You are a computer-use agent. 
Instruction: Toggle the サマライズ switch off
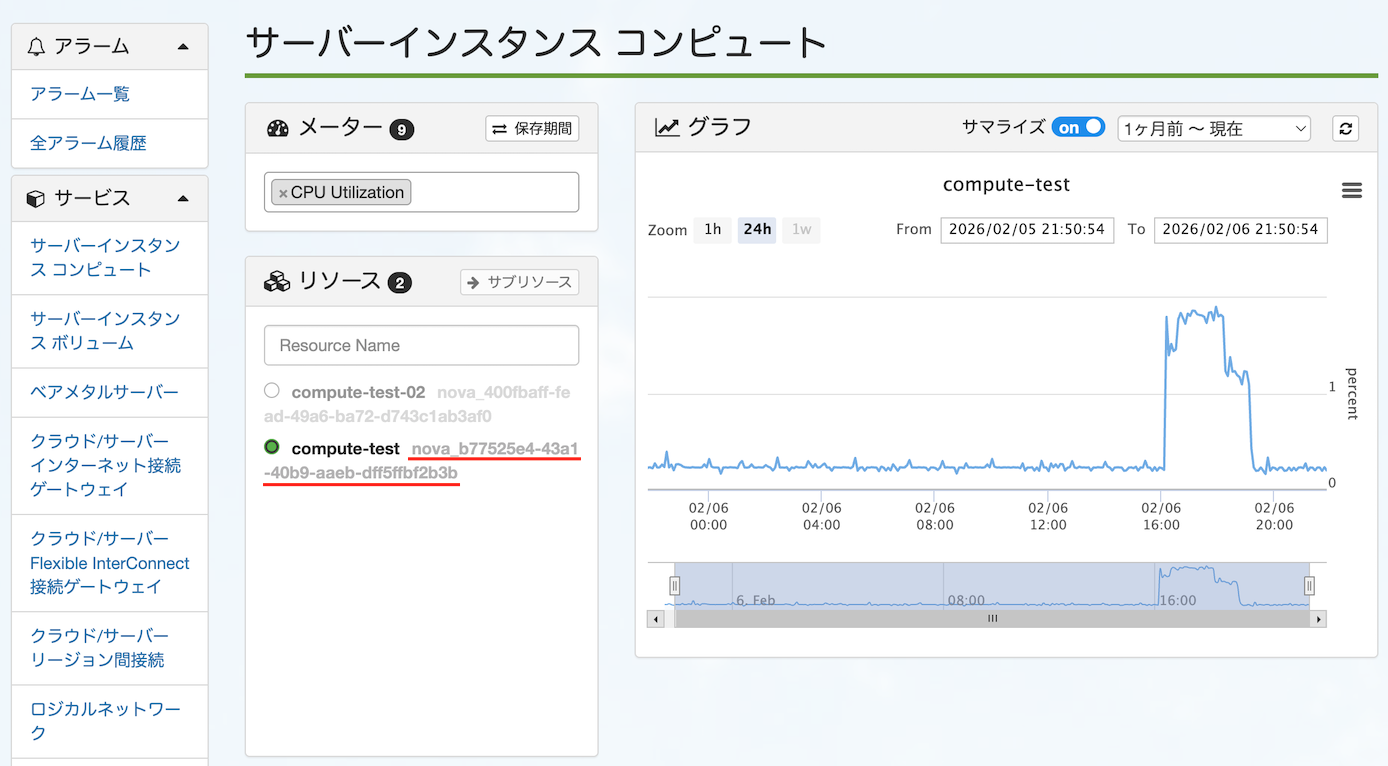tap(1077, 127)
